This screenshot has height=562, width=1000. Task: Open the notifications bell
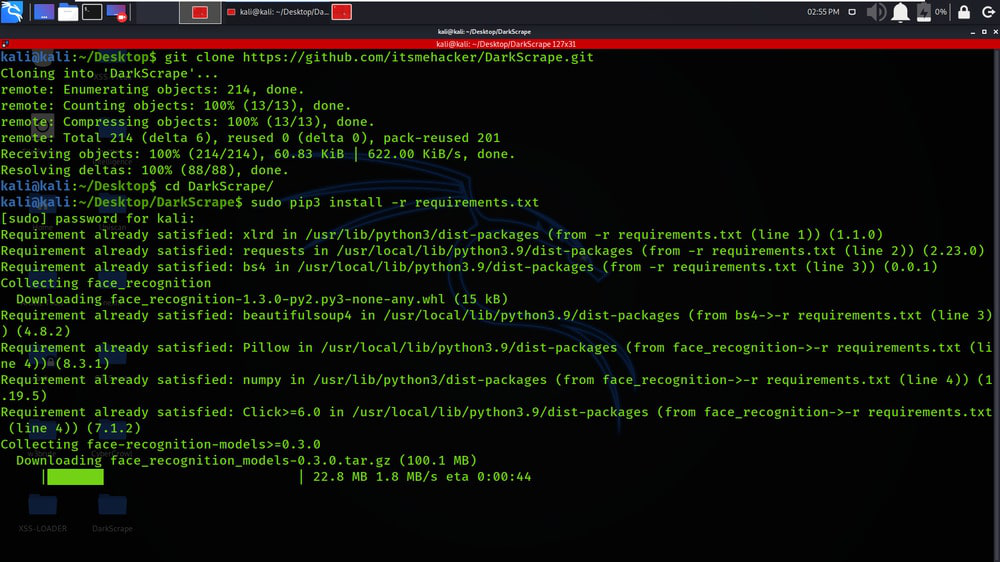click(x=900, y=12)
